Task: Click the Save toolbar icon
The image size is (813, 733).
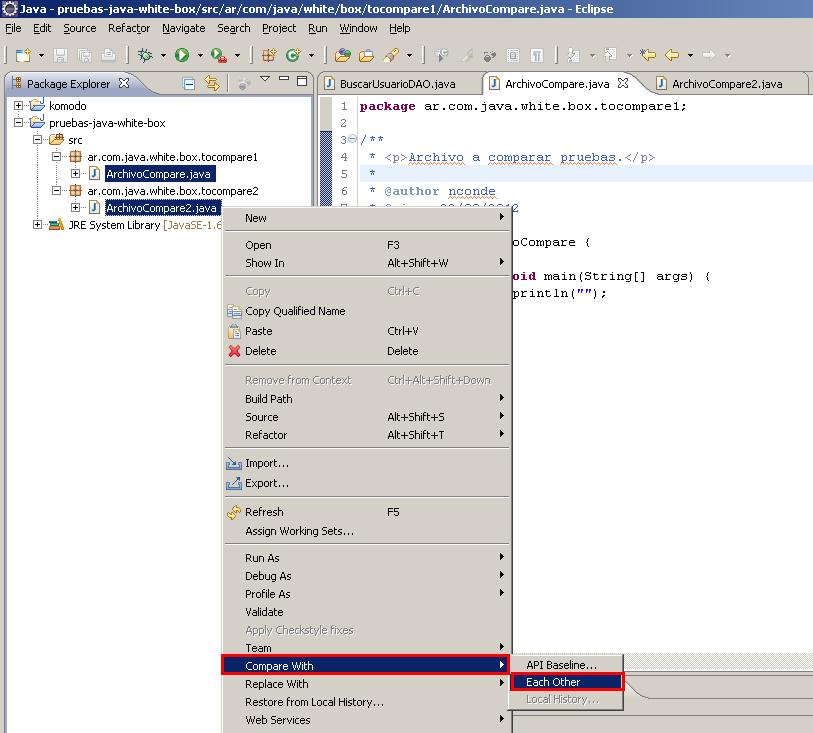Action: tap(60, 55)
